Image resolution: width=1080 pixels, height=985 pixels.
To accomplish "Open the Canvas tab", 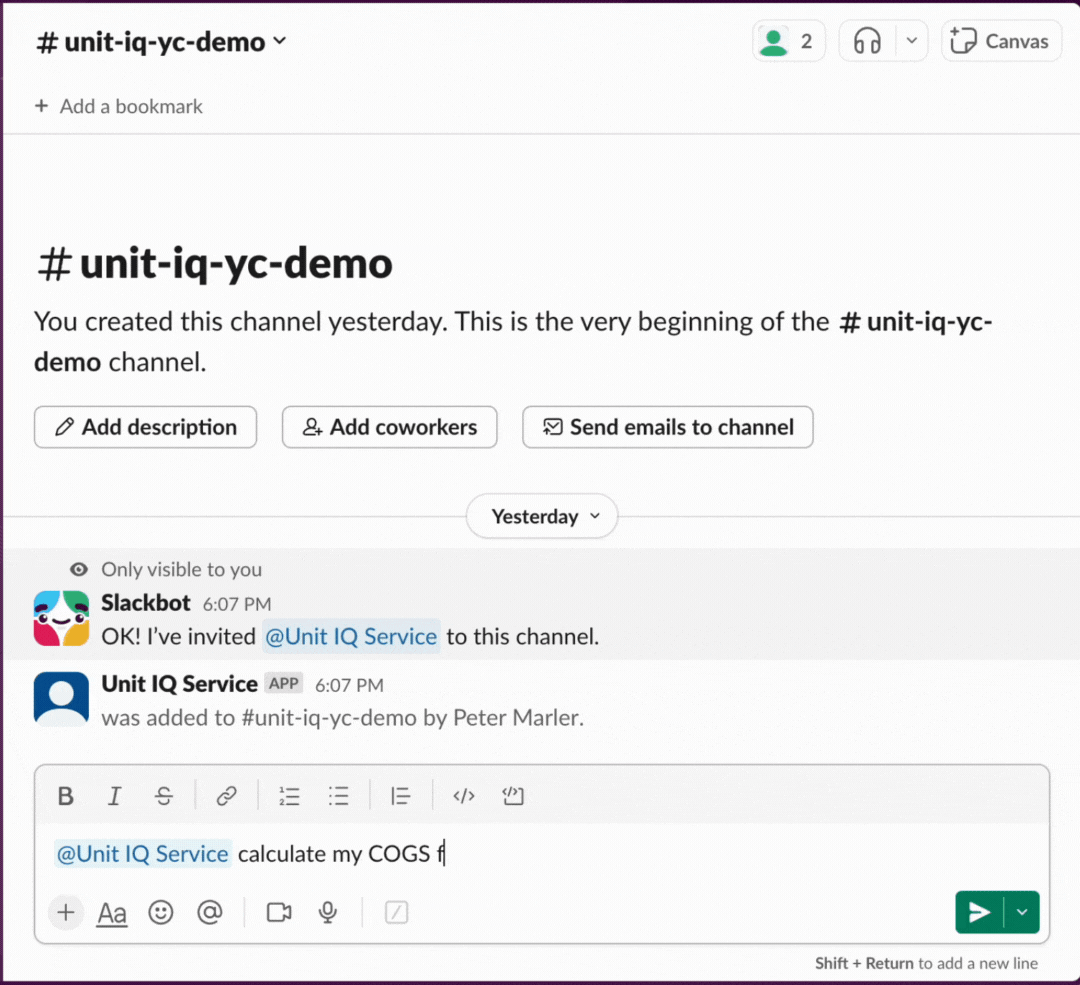I will [1001, 42].
